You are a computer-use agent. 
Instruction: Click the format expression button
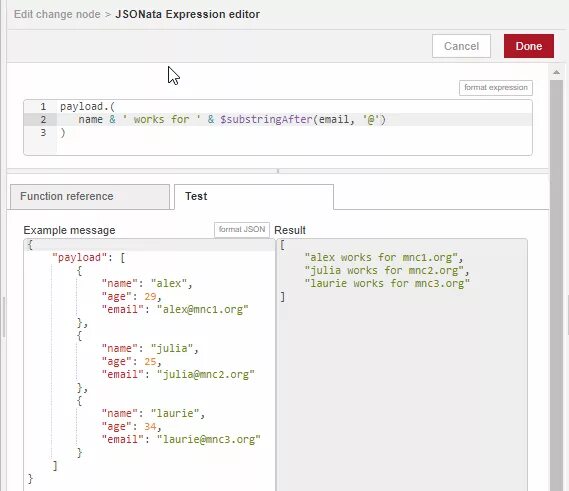pos(496,88)
